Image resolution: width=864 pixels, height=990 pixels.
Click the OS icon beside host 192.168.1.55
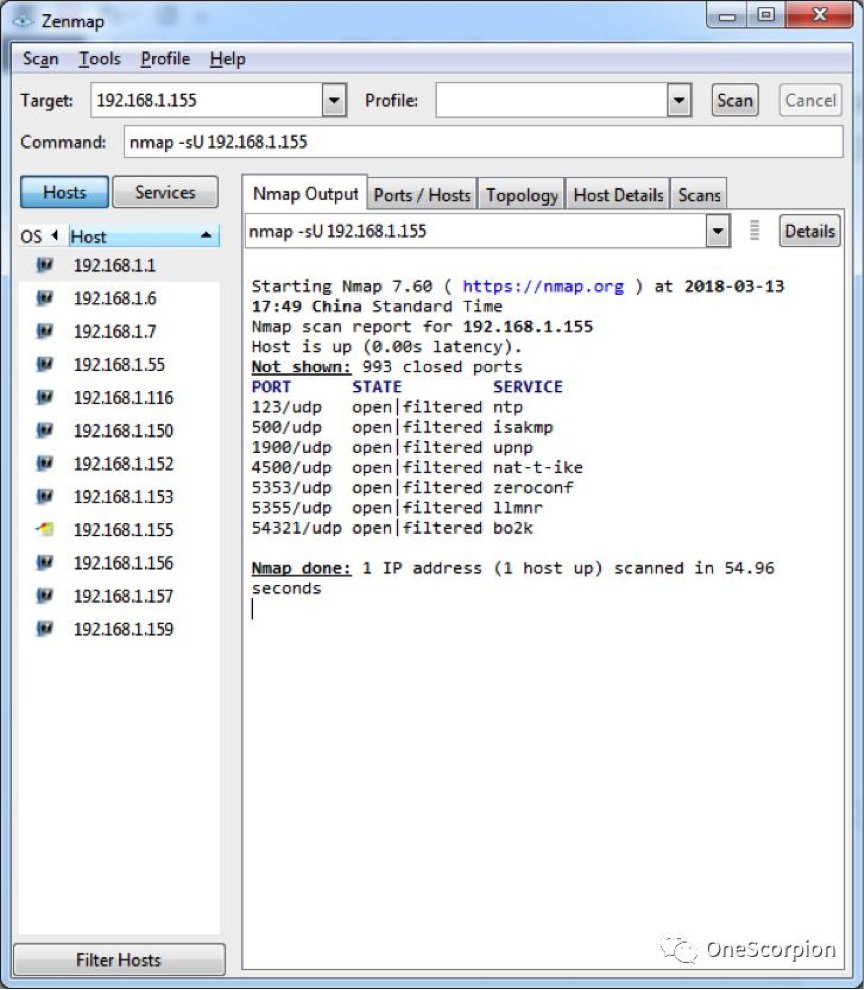tap(45, 364)
